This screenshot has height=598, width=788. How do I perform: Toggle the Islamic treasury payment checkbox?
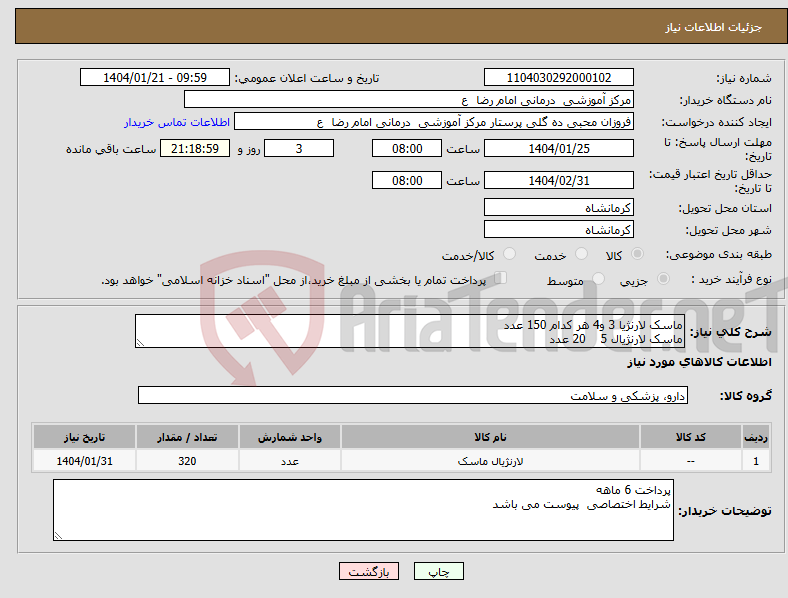[x=501, y=278]
